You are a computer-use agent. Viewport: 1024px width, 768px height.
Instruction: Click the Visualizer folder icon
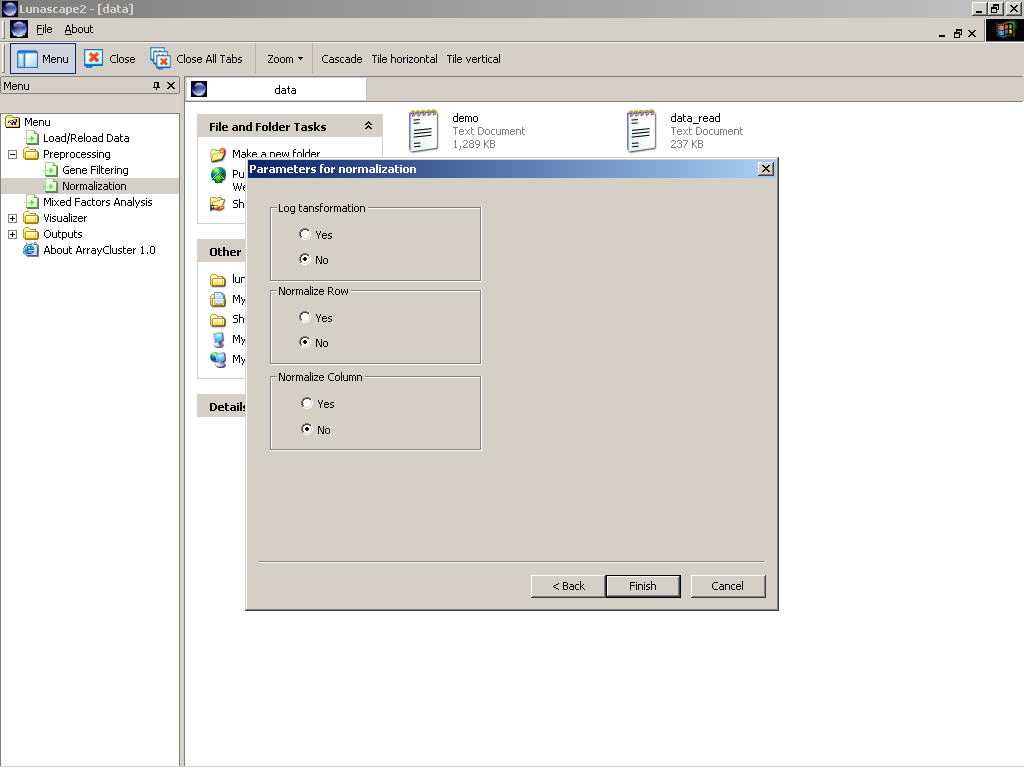pyautogui.click(x=31, y=217)
